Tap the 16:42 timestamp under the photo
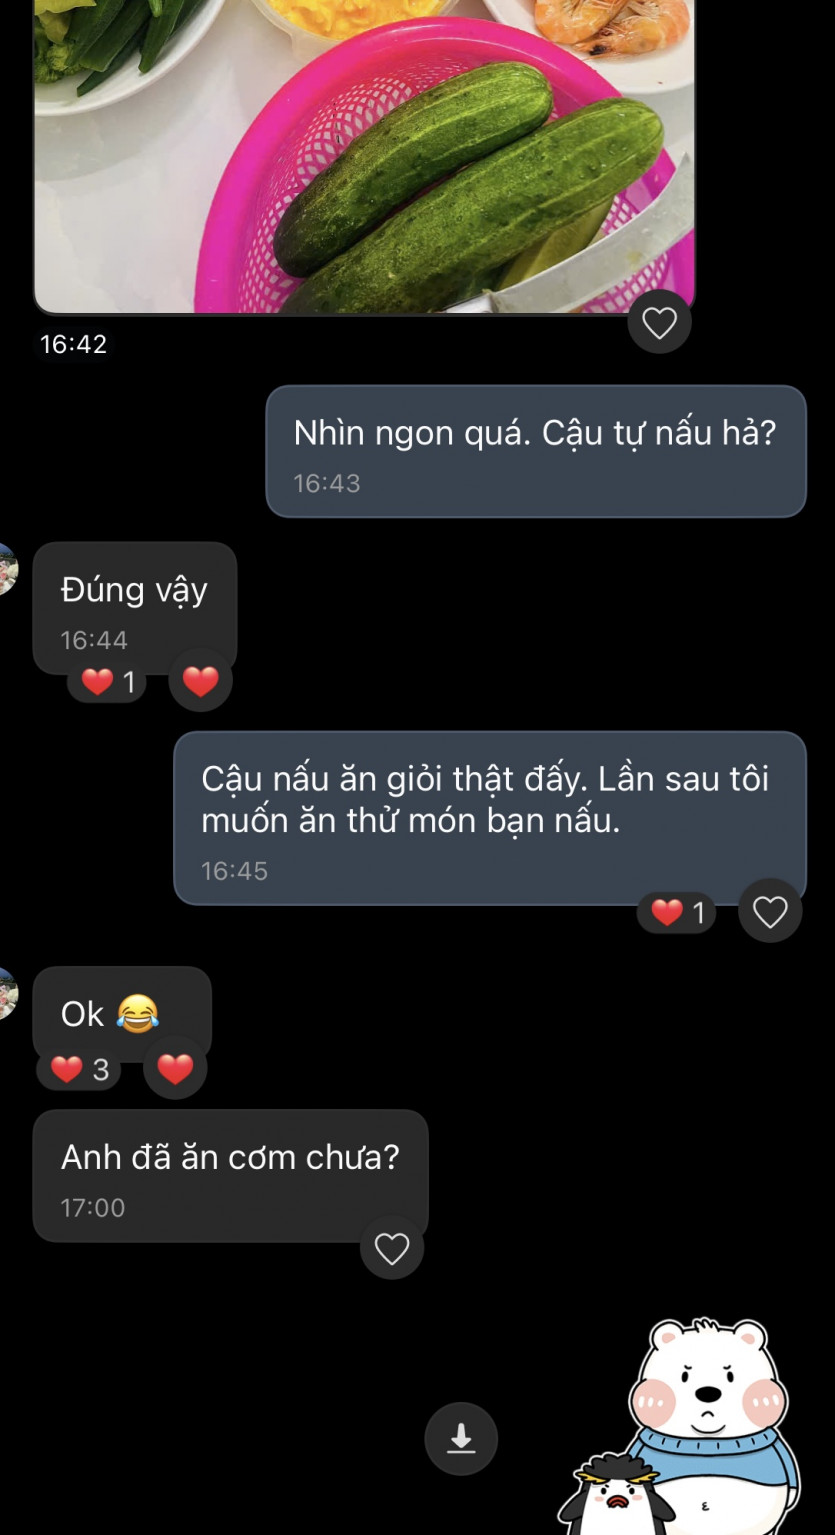The image size is (835, 1535). (73, 344)
